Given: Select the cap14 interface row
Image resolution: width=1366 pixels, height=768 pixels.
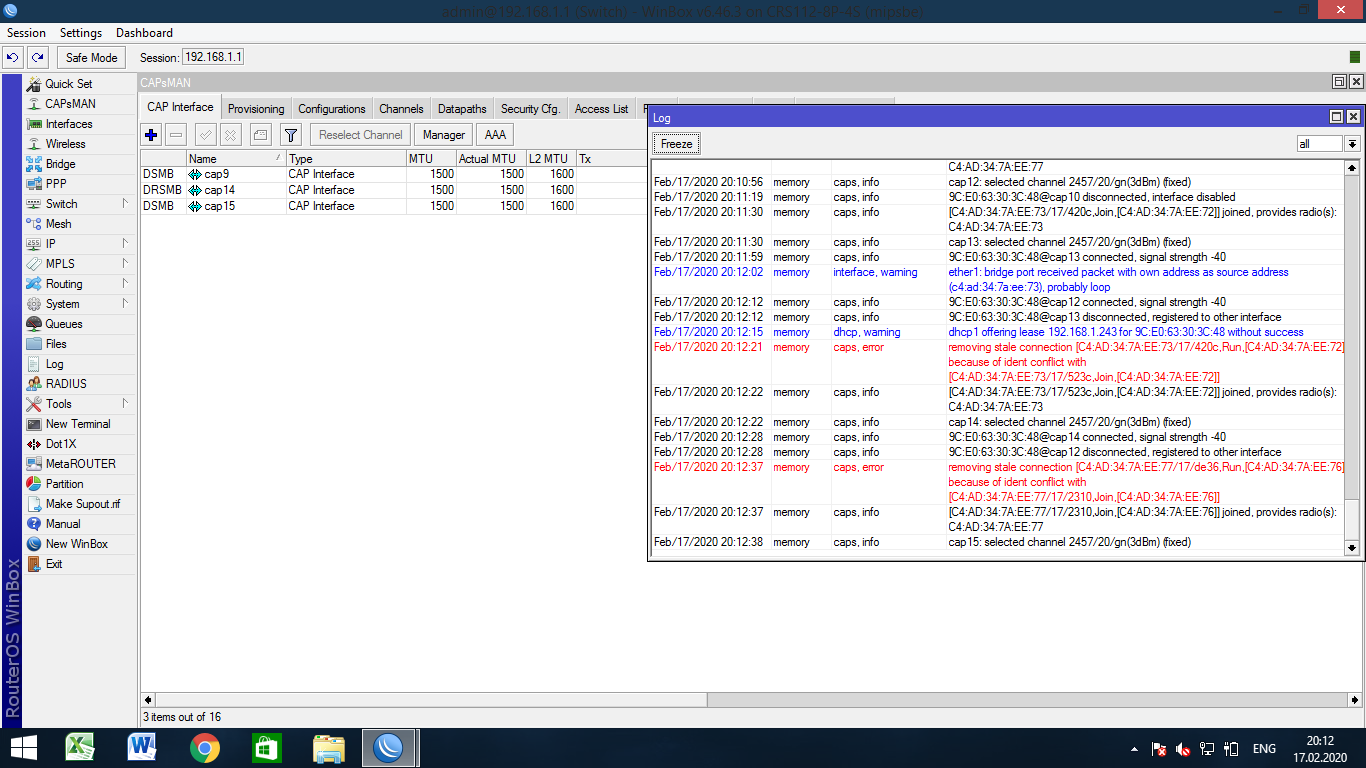Looking at the screenshot, I should [x=393, y=190].
